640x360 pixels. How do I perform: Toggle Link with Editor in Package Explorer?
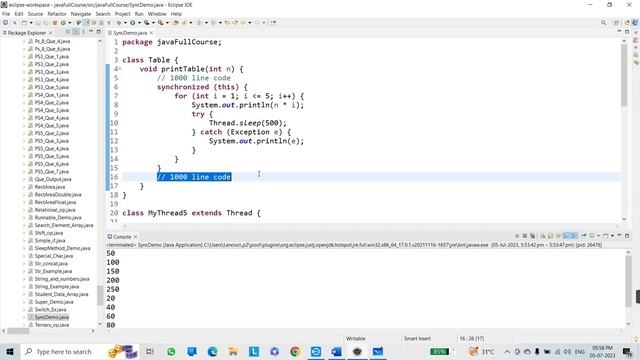[x=76, y=32]
